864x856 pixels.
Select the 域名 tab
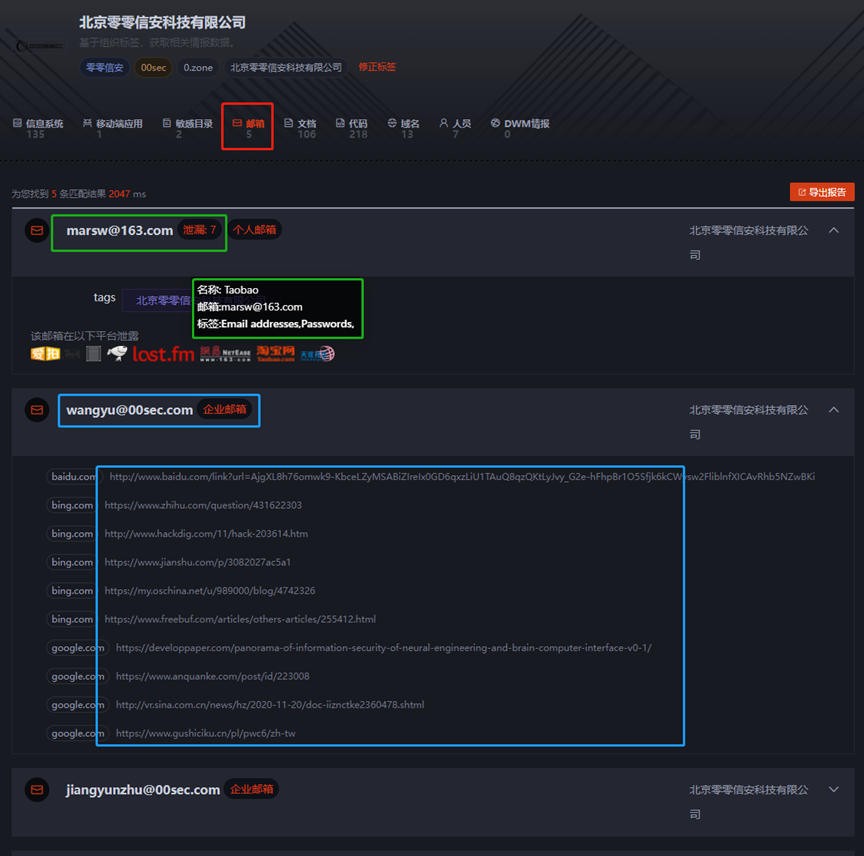click(404, 124)
